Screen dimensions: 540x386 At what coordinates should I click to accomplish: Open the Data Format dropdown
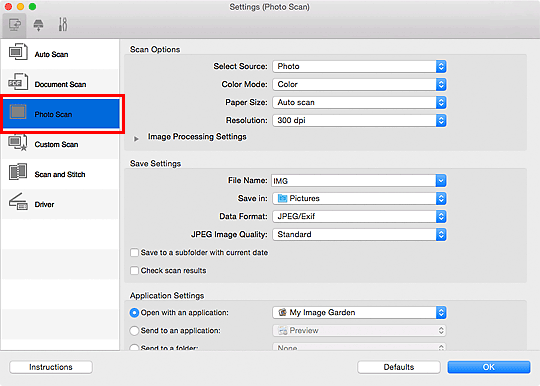pyautogui.click(x=360, y=216)
